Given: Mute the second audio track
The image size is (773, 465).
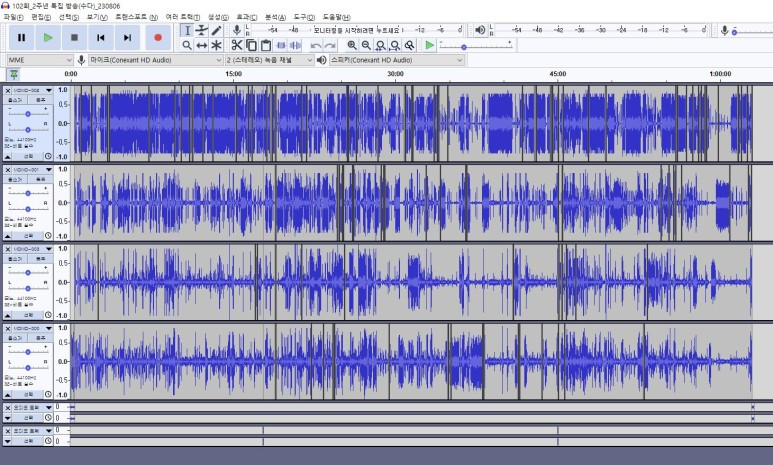Looking at the screenshot, I should [x=15, y=179].
